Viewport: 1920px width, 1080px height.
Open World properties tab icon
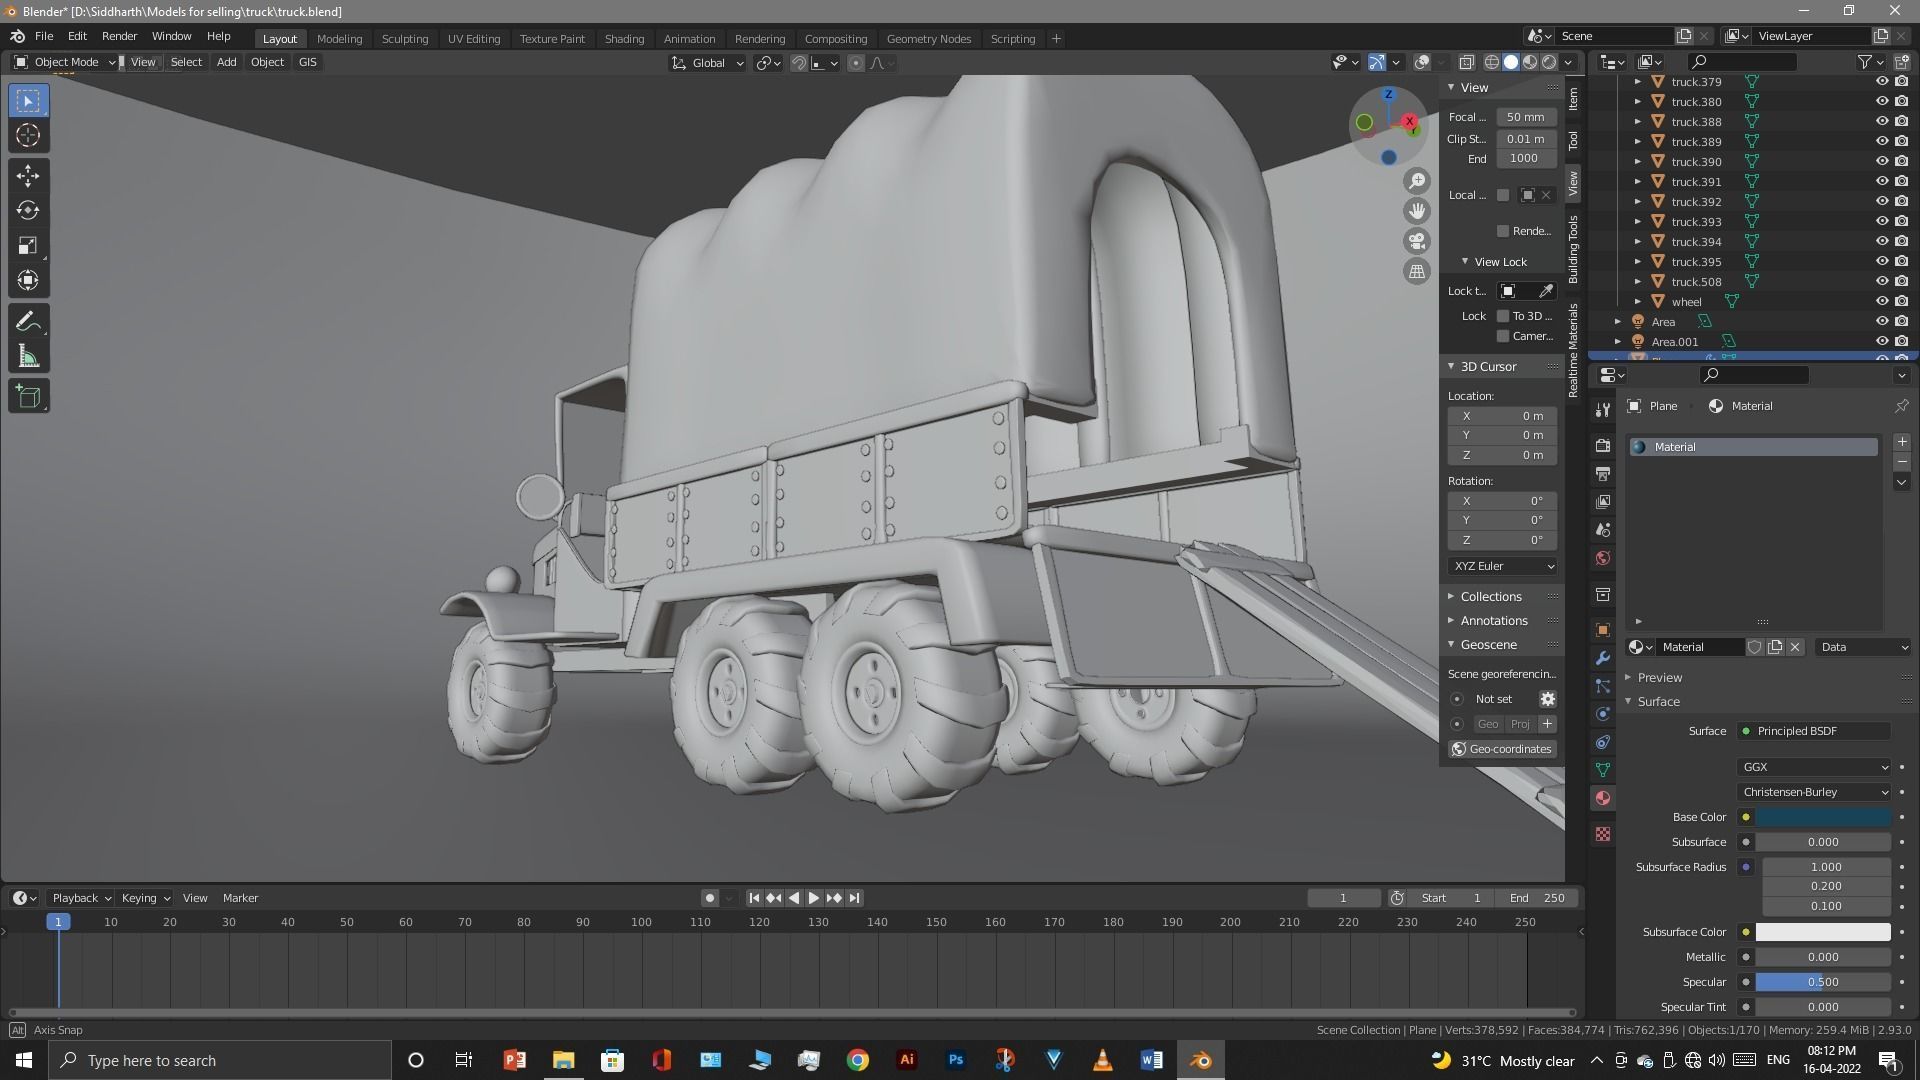click(1603, 558)
